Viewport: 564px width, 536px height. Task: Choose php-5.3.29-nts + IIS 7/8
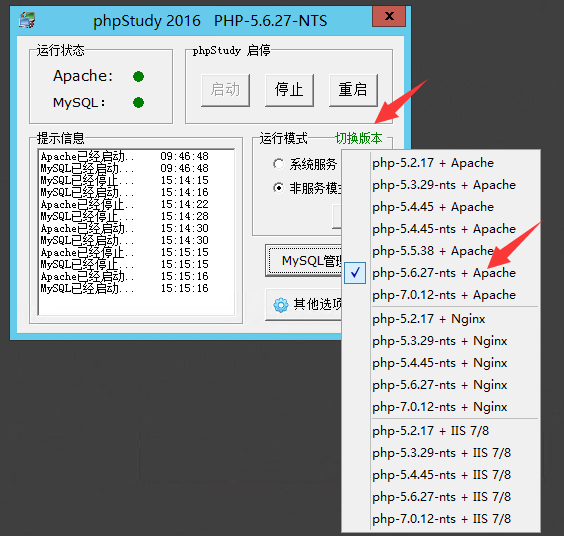(x=441, y=453)
